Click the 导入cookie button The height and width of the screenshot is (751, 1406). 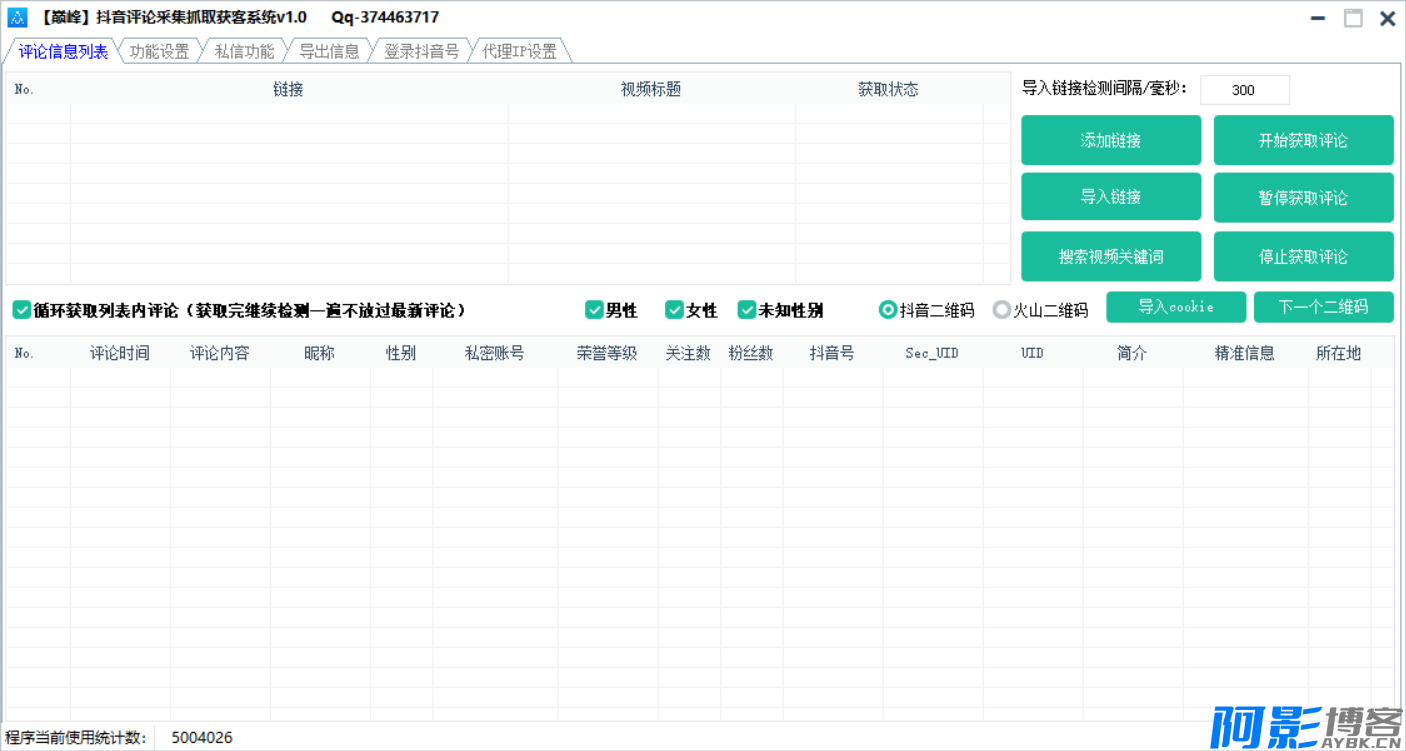pos(1176,307)
